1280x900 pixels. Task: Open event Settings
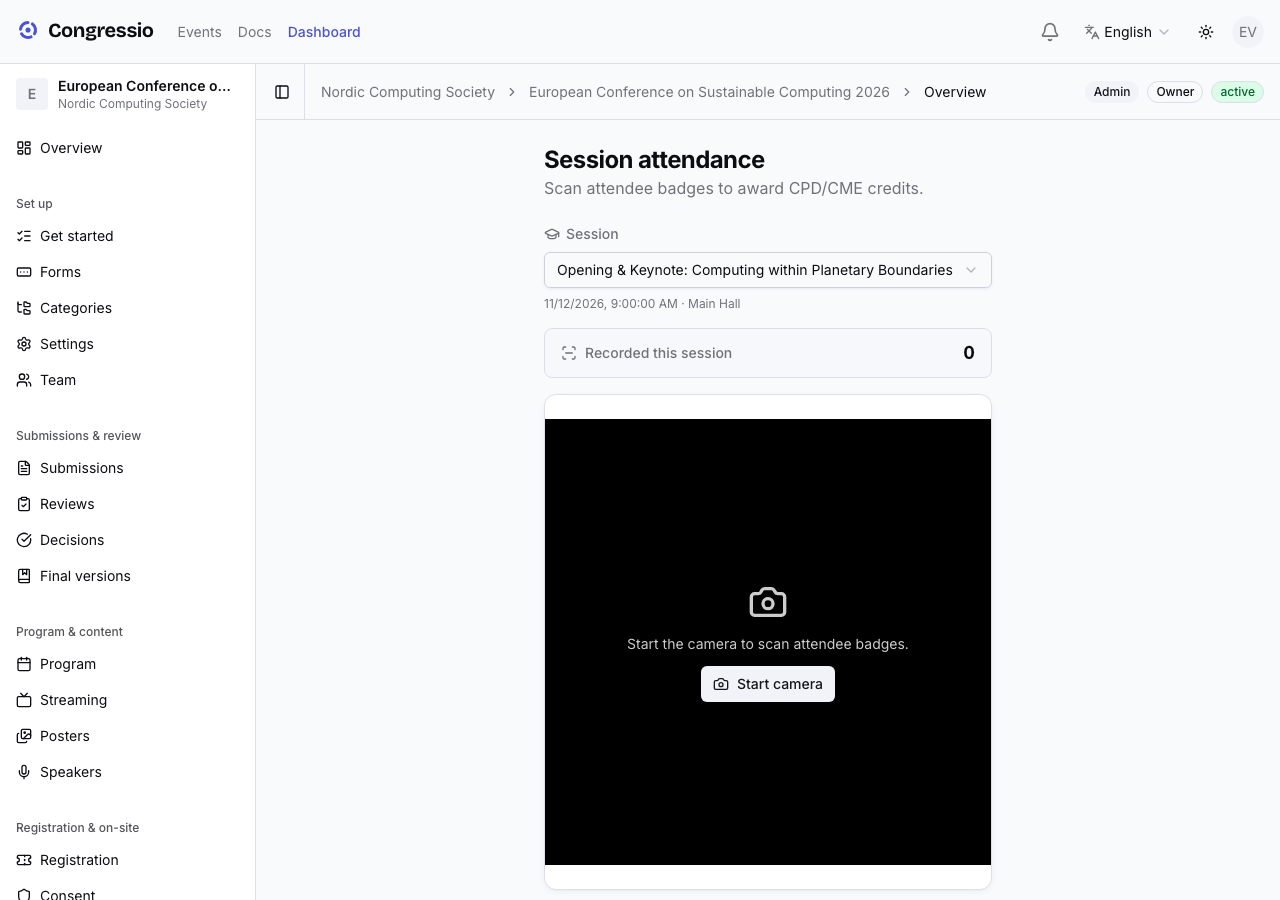pyautogui.click(x=127, y=344)
